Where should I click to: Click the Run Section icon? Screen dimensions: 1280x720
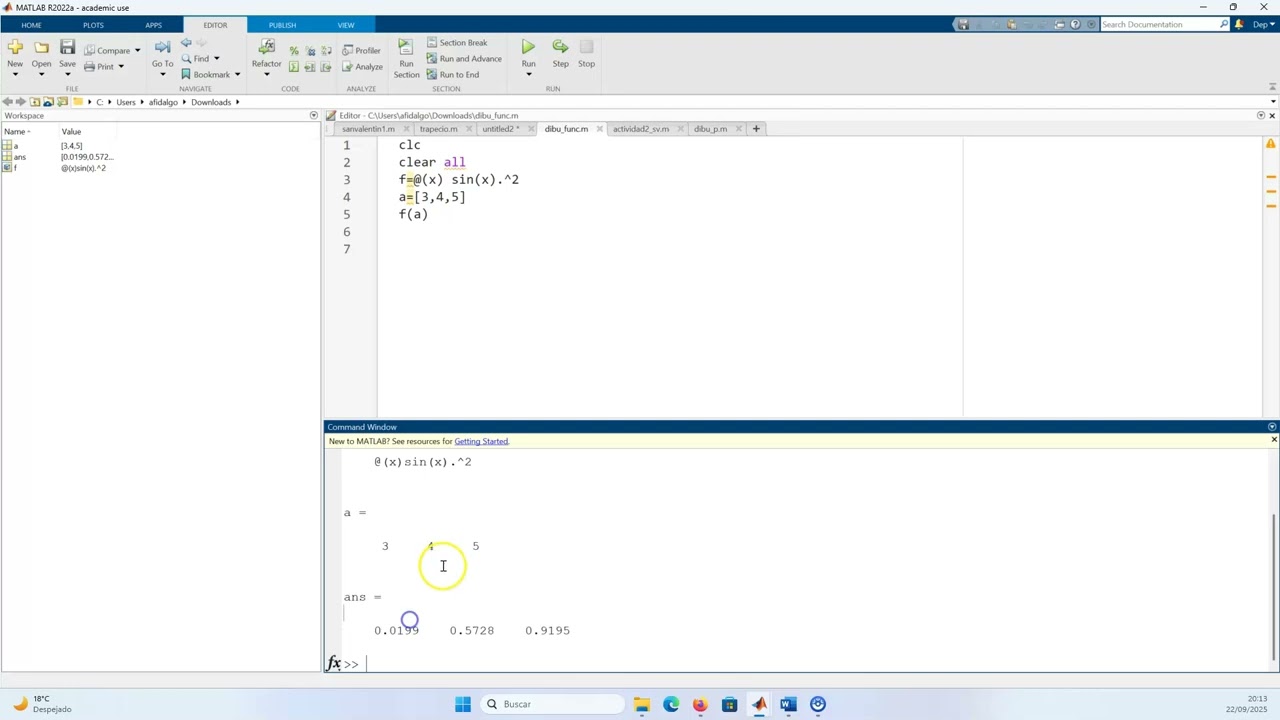406,47
